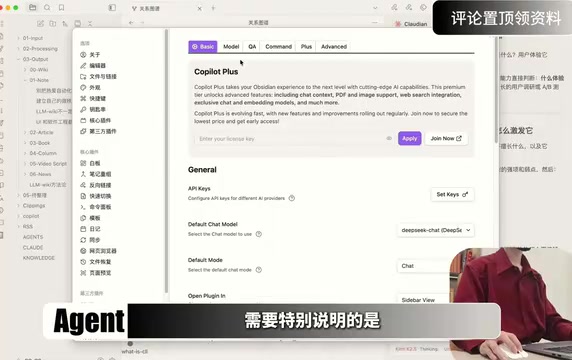
Task: Toggle the left sidebar panel icon
Action: coord(112,7)
